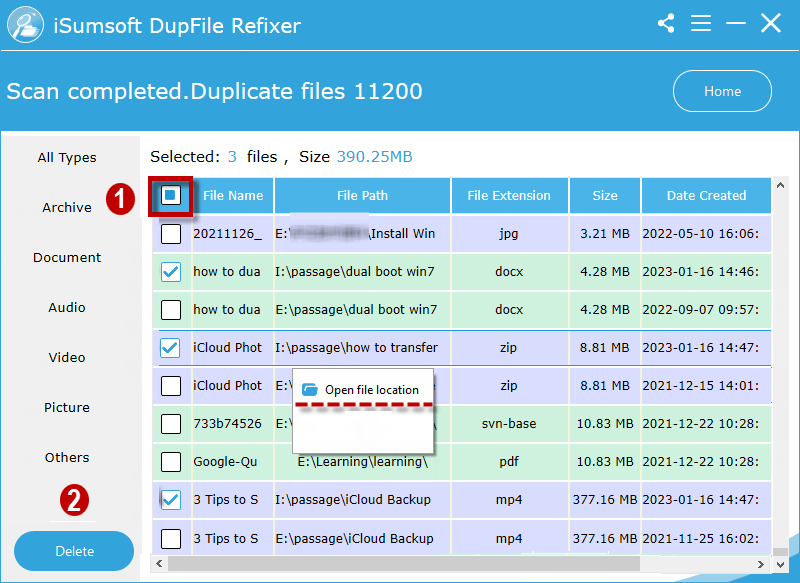This screenshot has width=800, height=583.
Task: Open the Video category
Action: [67, 358]
